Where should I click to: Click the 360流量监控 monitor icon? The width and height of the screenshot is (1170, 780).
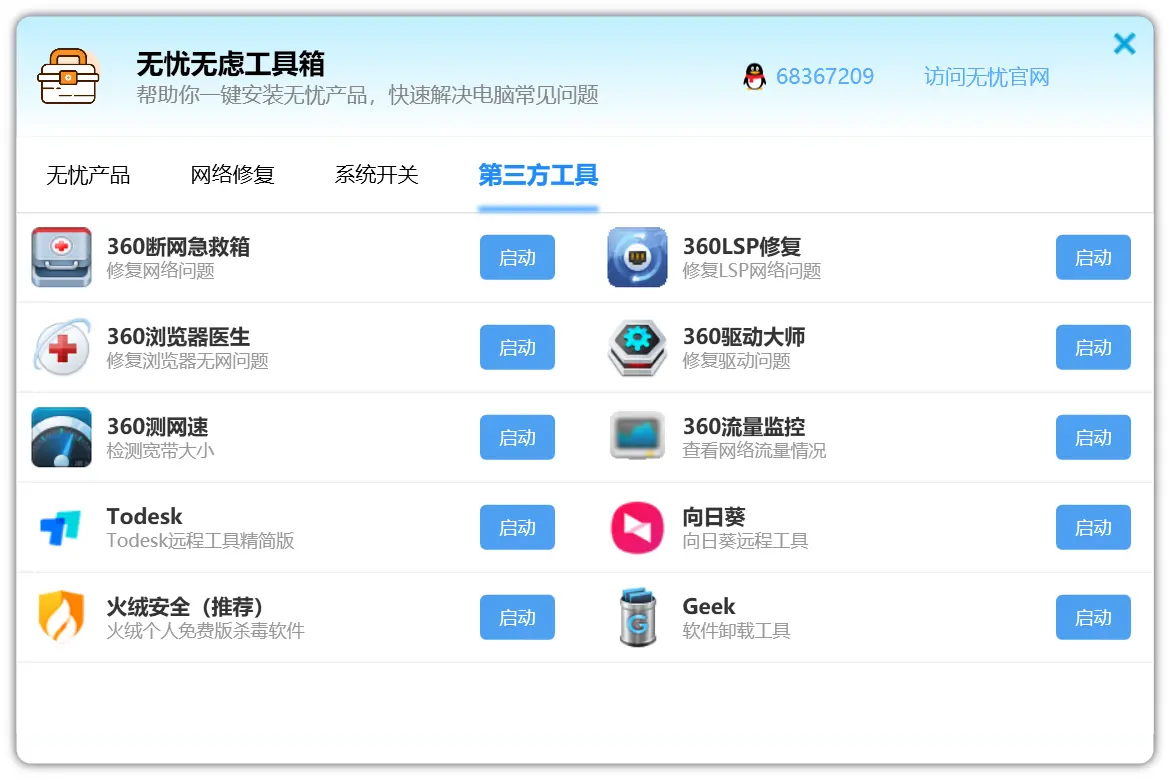click(637, 436)
